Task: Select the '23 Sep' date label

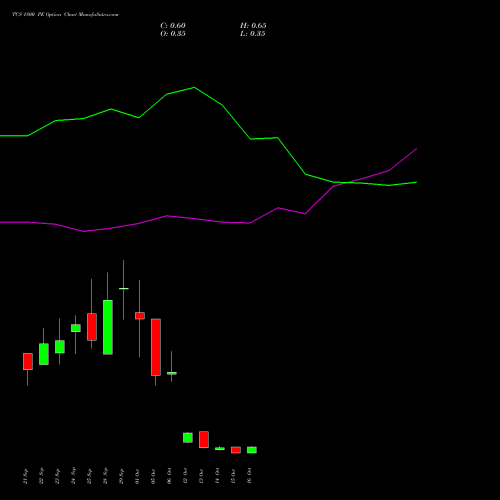Action: [x=57, y=476]
